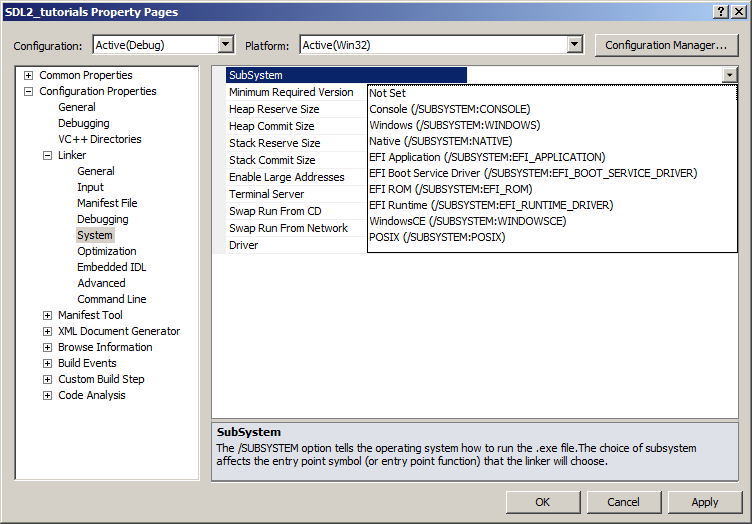This screenshot has height=524, width=752.
Task: Select Swap Run From CD property
Action: (296, 211)
